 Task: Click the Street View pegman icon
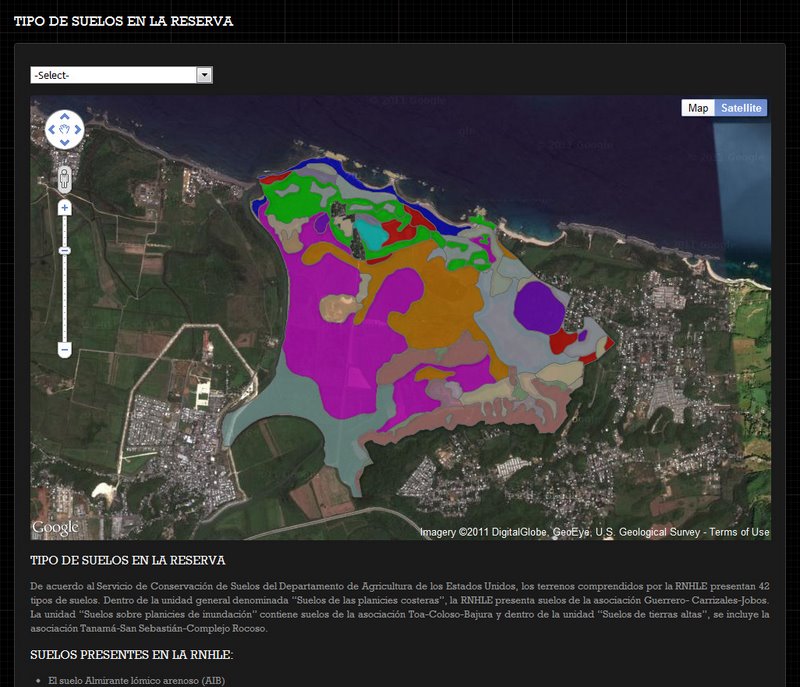pyautogui.click(x=65, y=179)
